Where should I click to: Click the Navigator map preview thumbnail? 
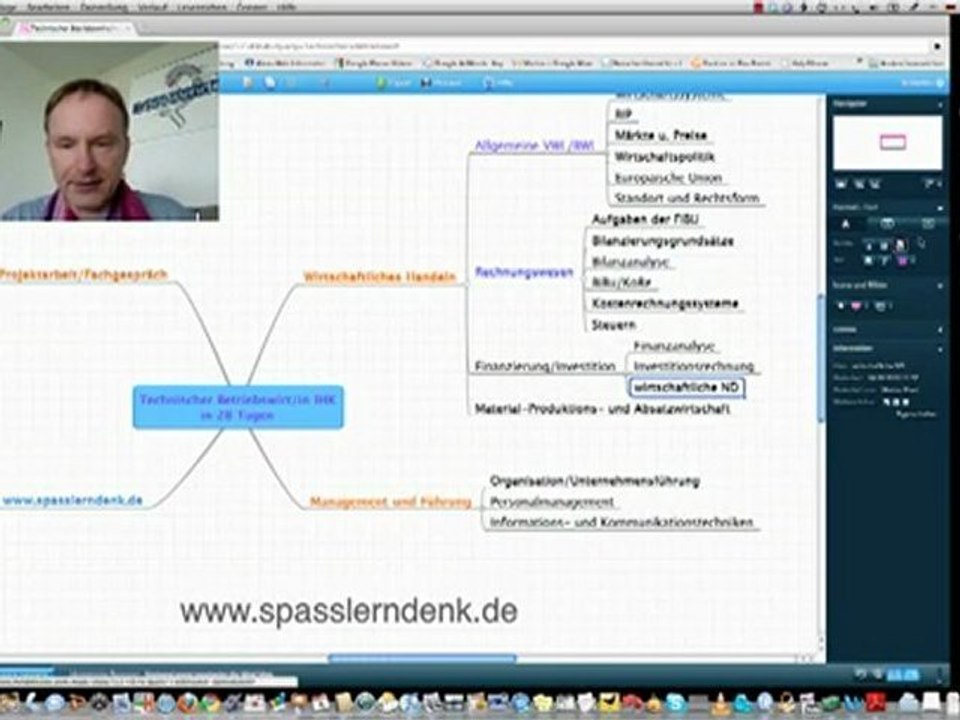tap(887, 143)
